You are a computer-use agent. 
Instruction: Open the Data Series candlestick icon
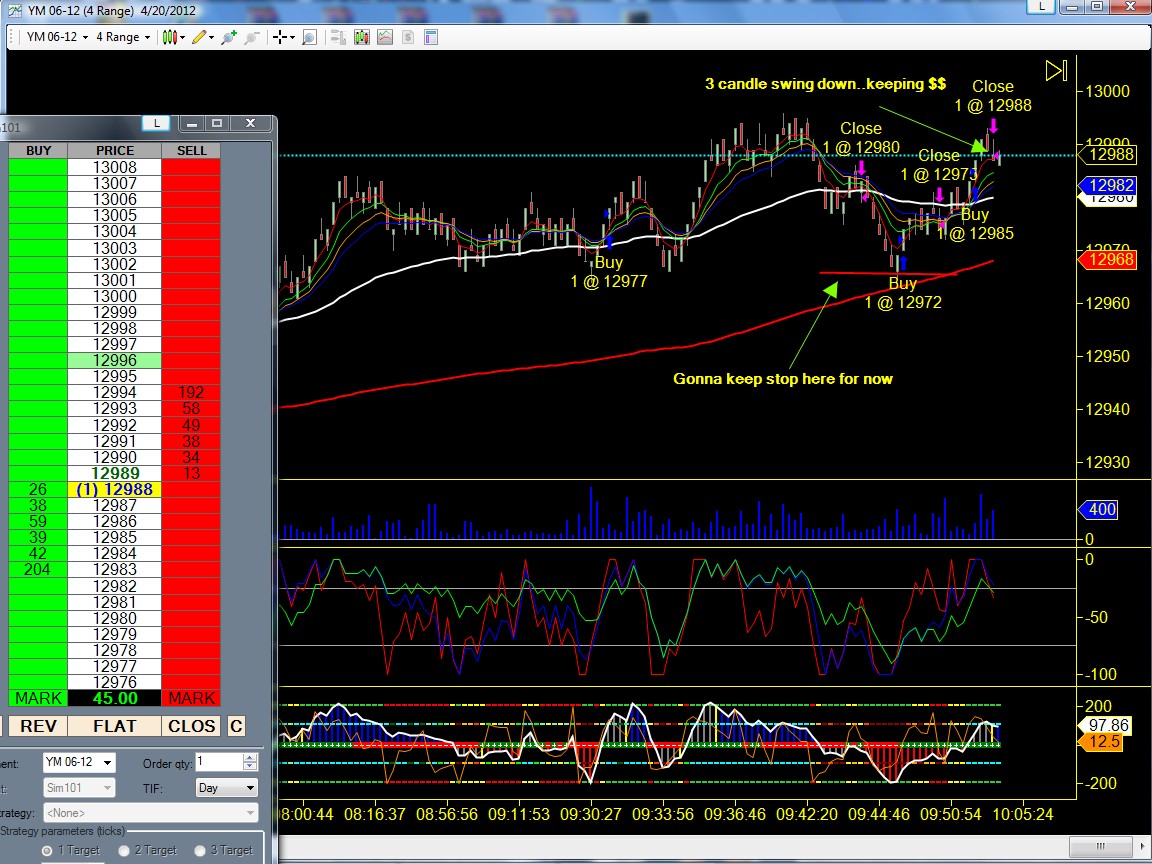click(361, 37)
